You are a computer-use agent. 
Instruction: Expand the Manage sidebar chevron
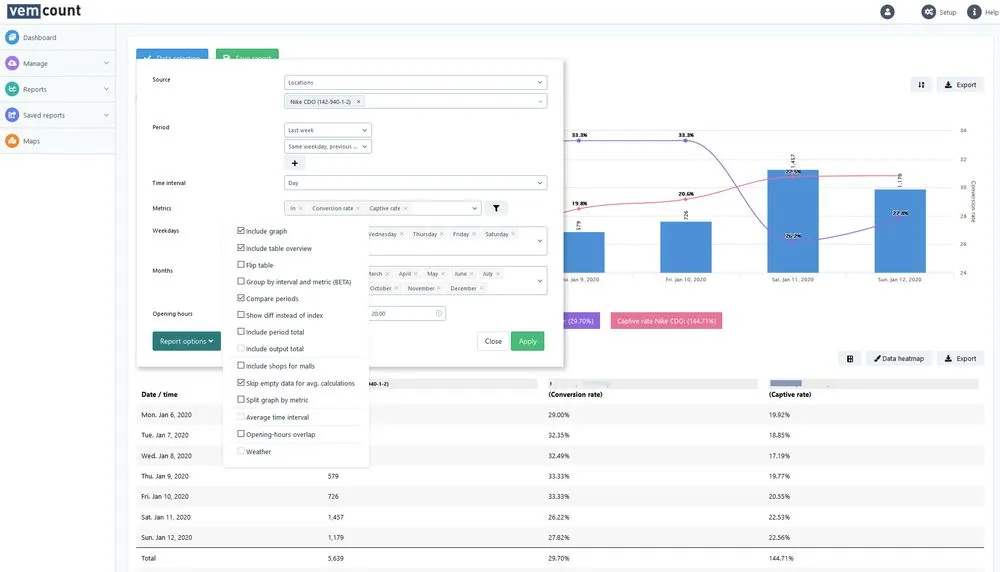[106, 63]
